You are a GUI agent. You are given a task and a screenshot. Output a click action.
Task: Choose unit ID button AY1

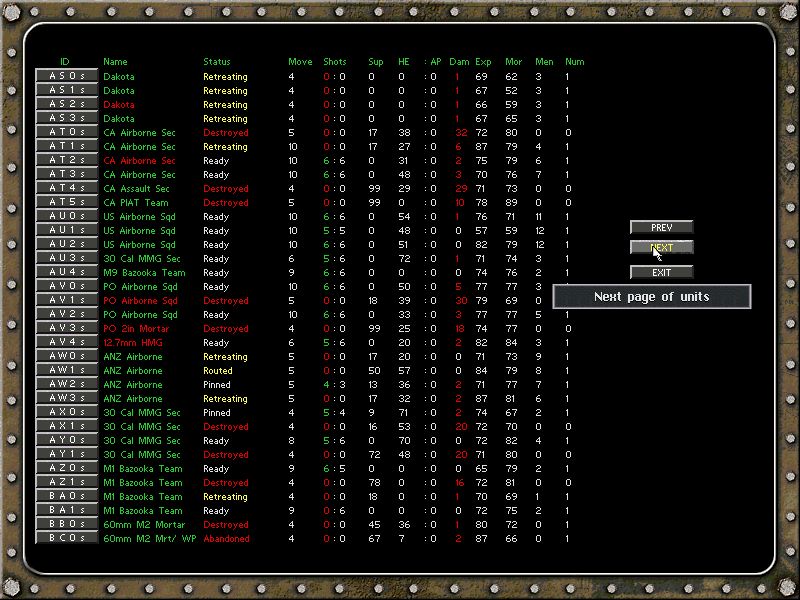pos(66,455)
